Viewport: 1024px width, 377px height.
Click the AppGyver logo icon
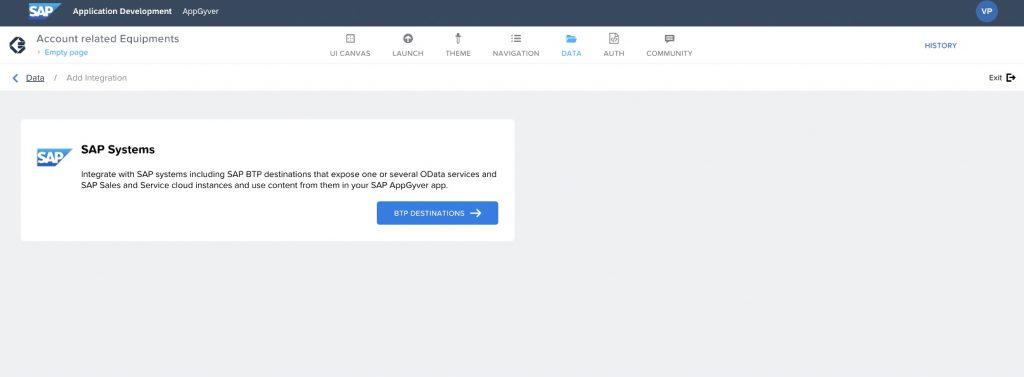18,45
